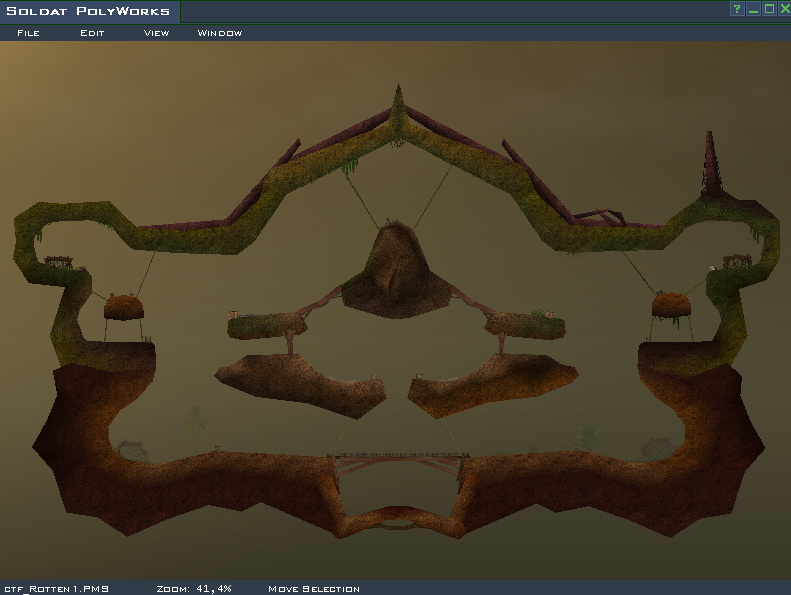The width and height of the screenshot is (791, 595).
Task: Click the lower-right floating rock island
Action: (x=495, y=384)
